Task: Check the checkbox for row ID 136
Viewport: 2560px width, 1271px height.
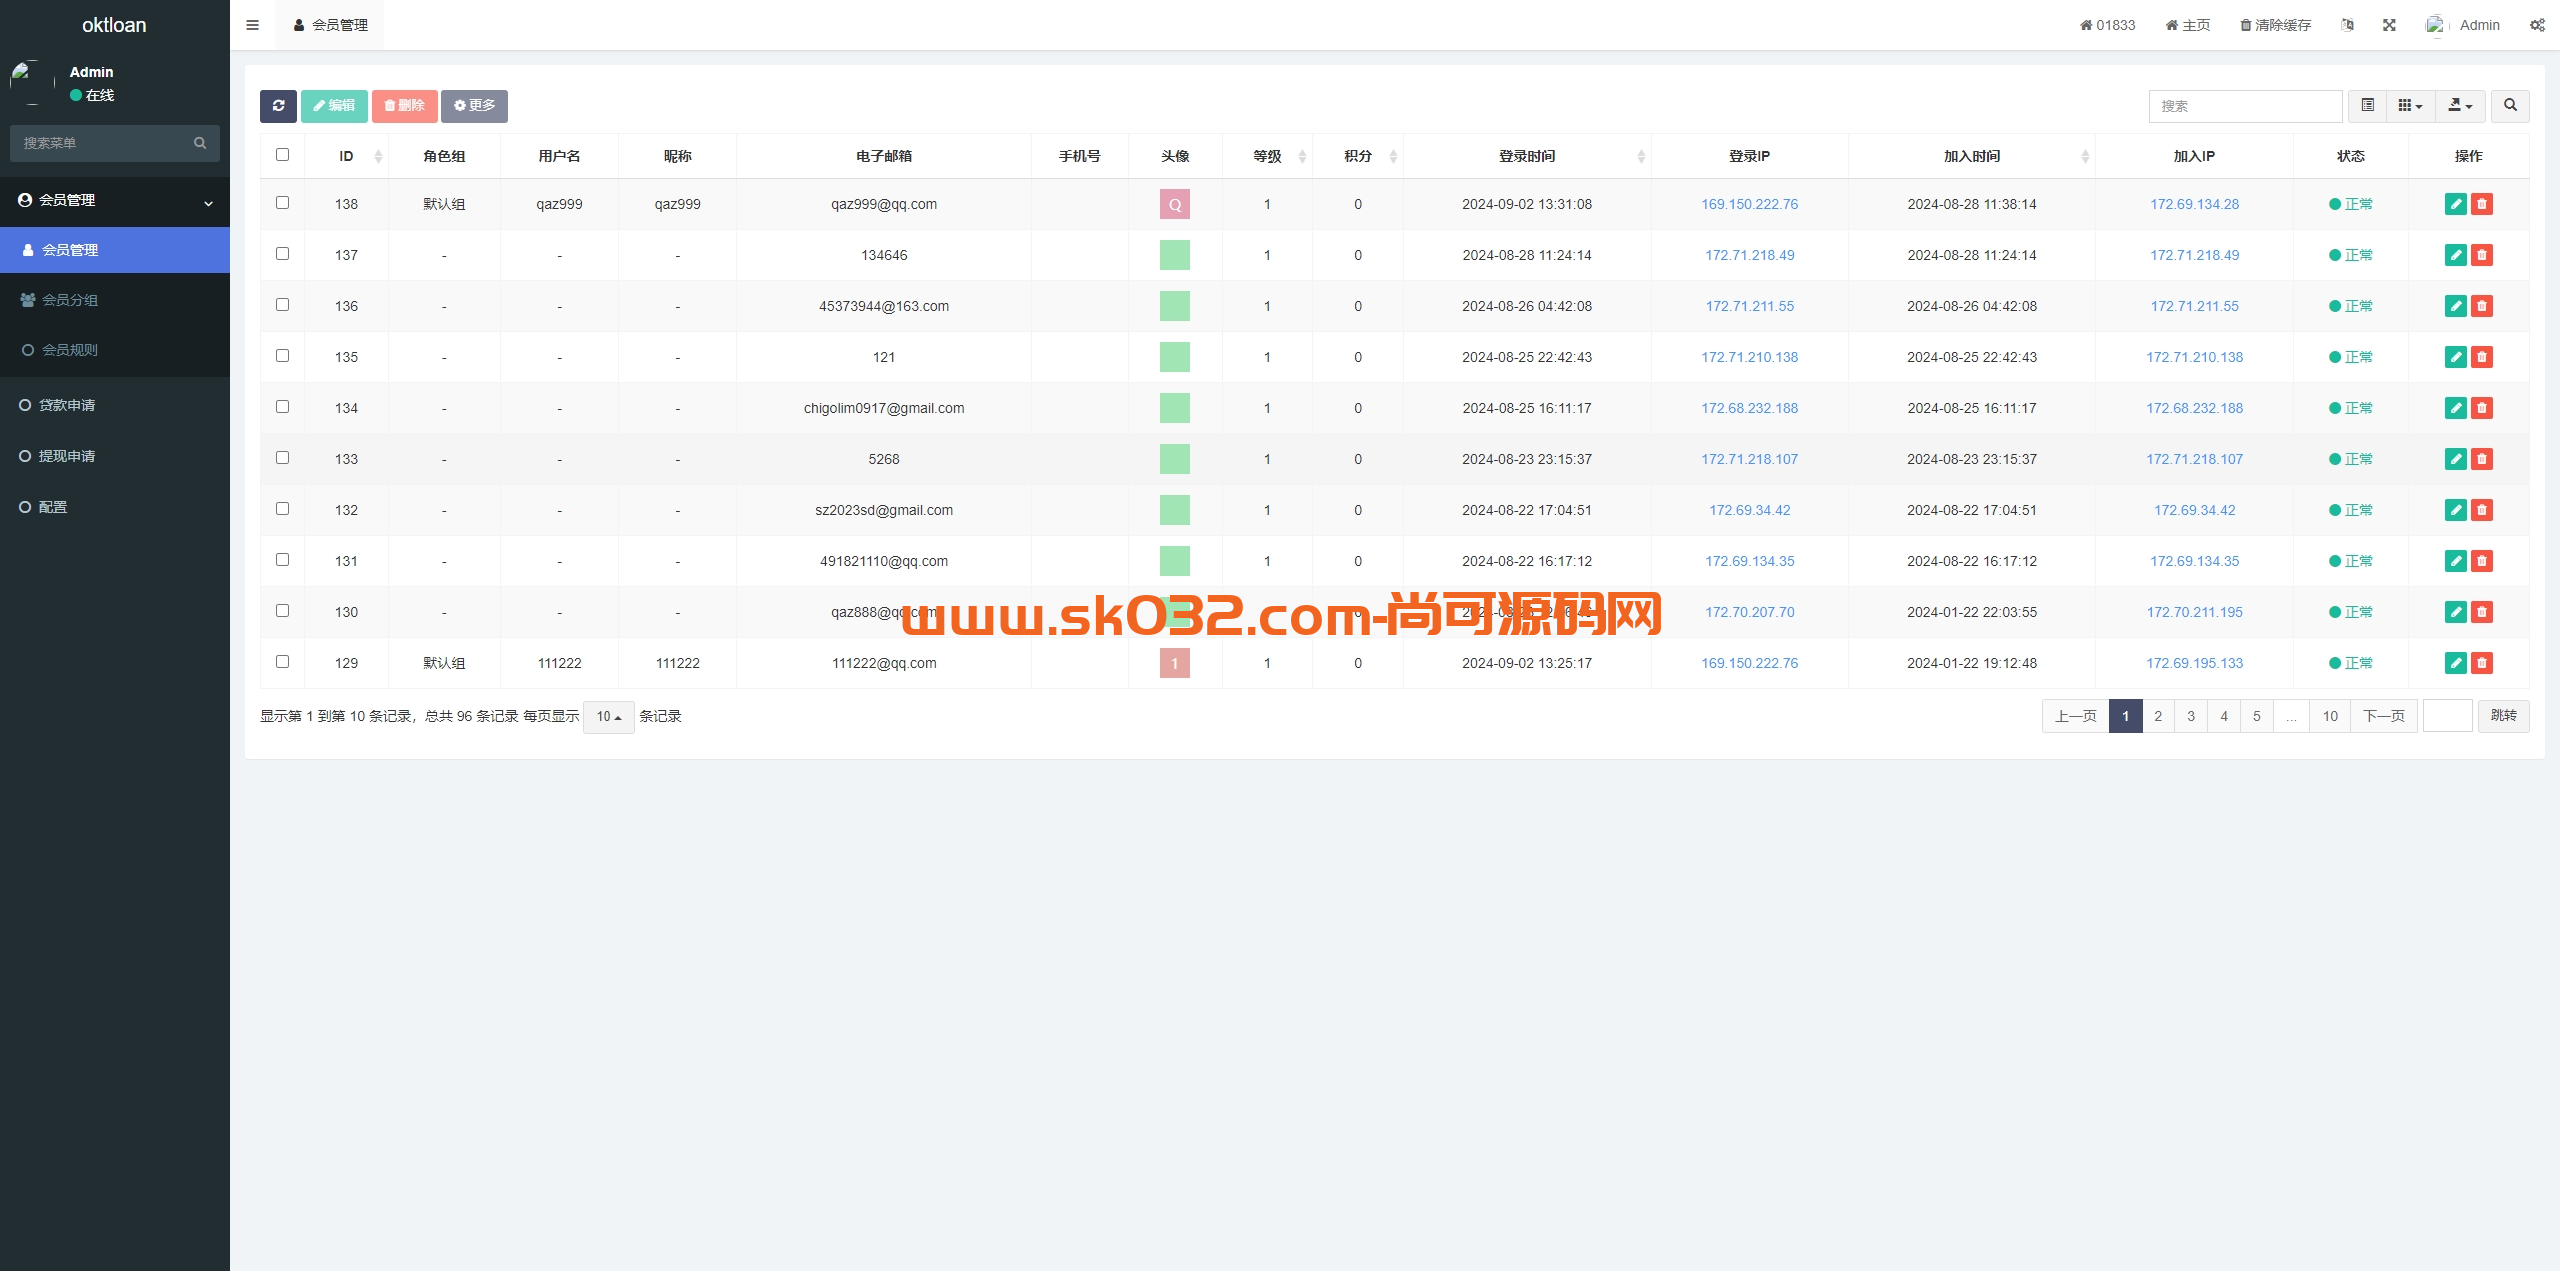Action: click(x=282, y=305)
